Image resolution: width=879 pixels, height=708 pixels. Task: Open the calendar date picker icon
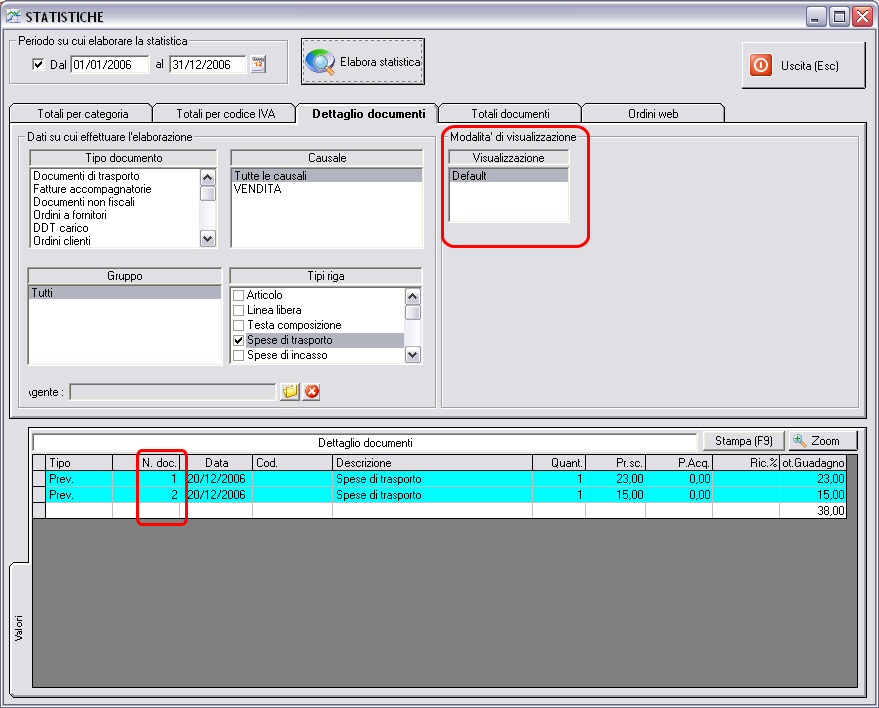(258, 64)
